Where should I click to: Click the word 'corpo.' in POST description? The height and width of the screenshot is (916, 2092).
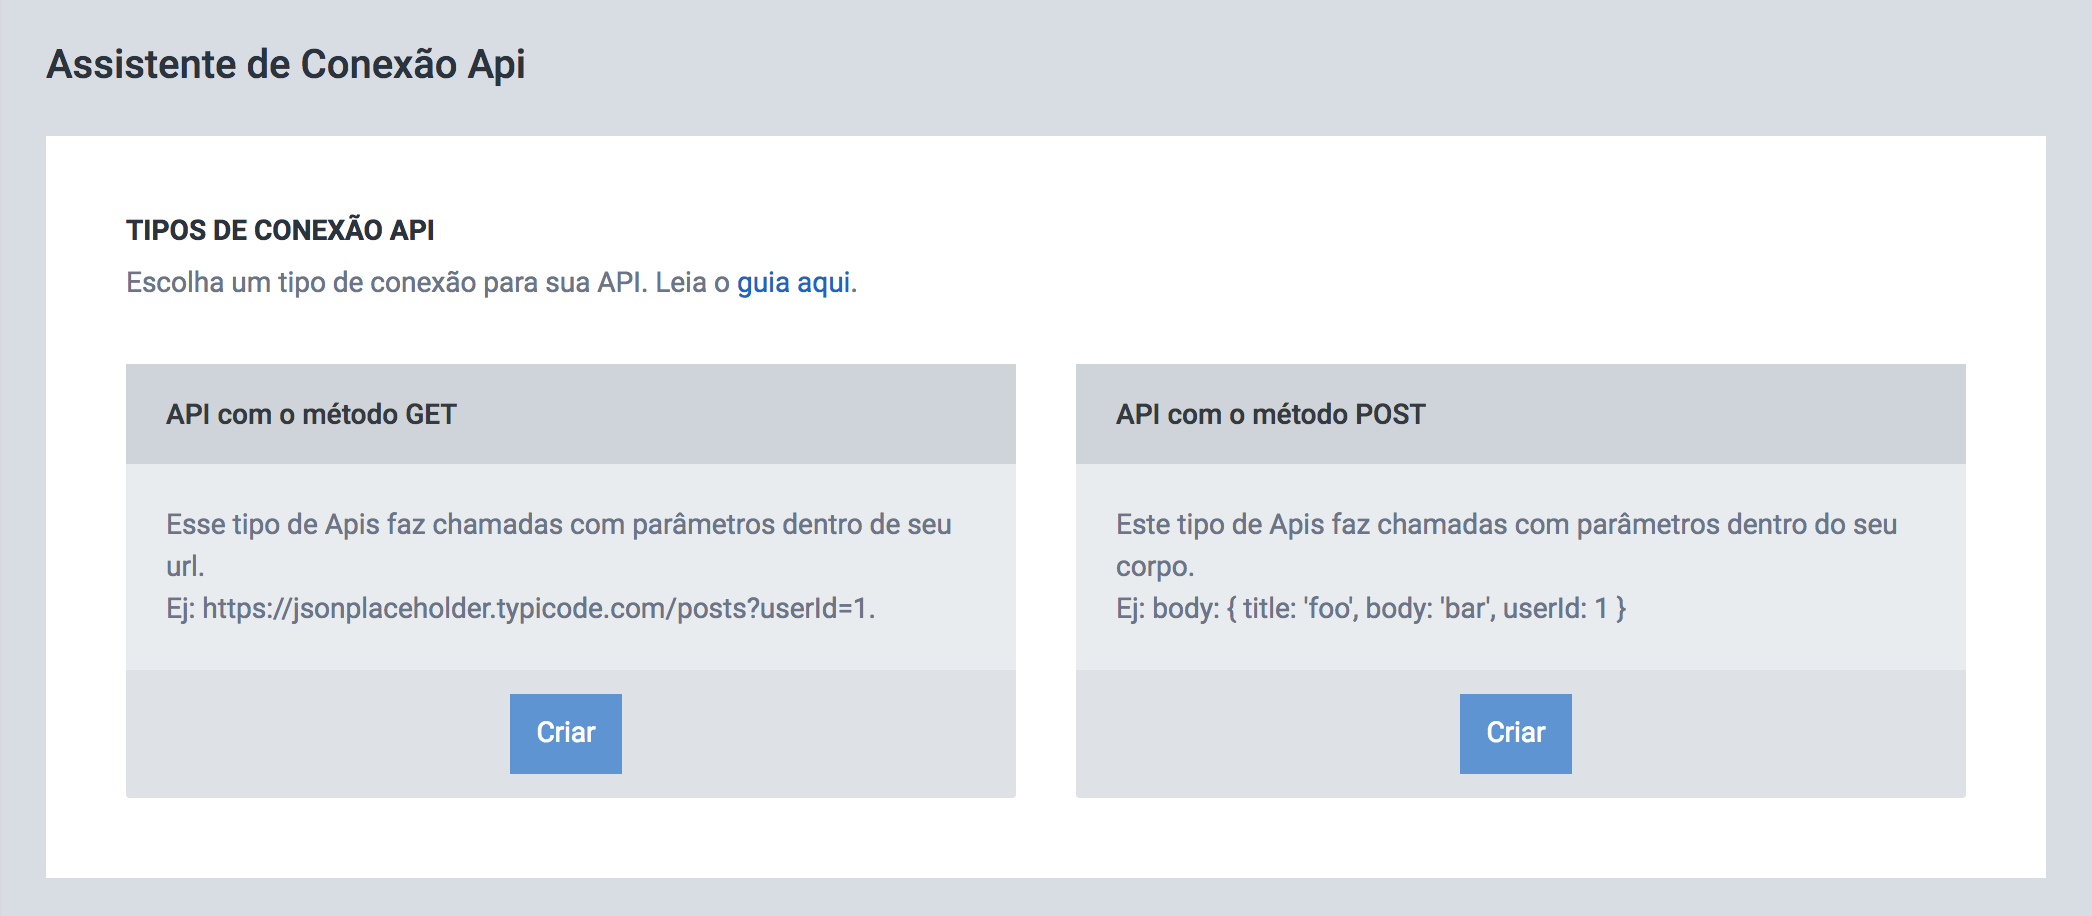[x=1155, y=566]
